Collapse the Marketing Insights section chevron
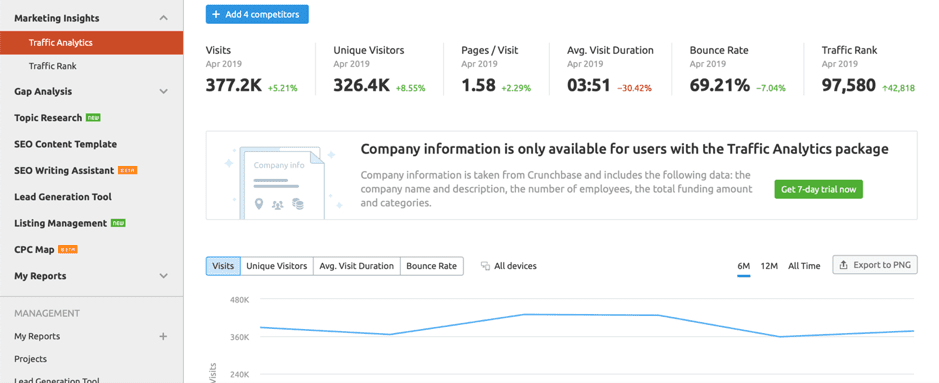The height and width of the screenshot is (383, 939). coord(163,19)
